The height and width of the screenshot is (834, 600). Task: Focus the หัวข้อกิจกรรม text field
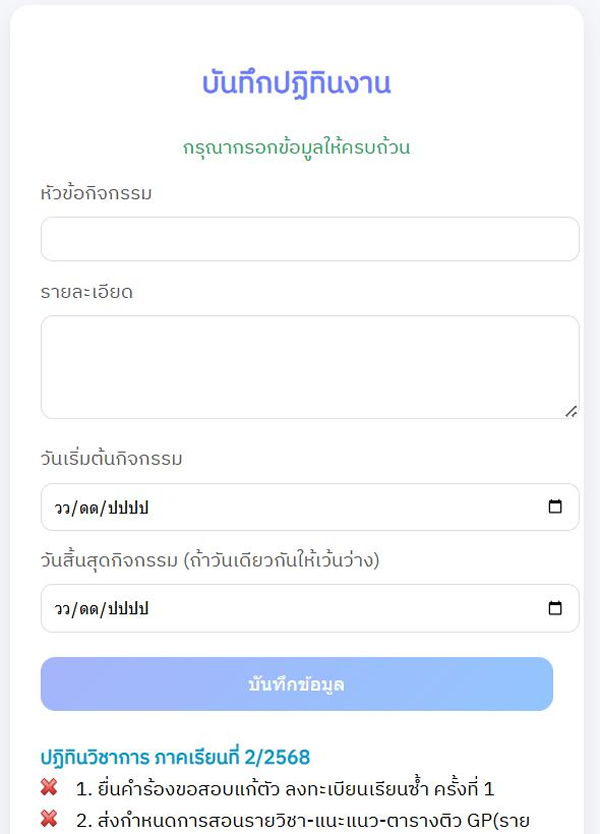pyautogui.click(x=310, y=239)
